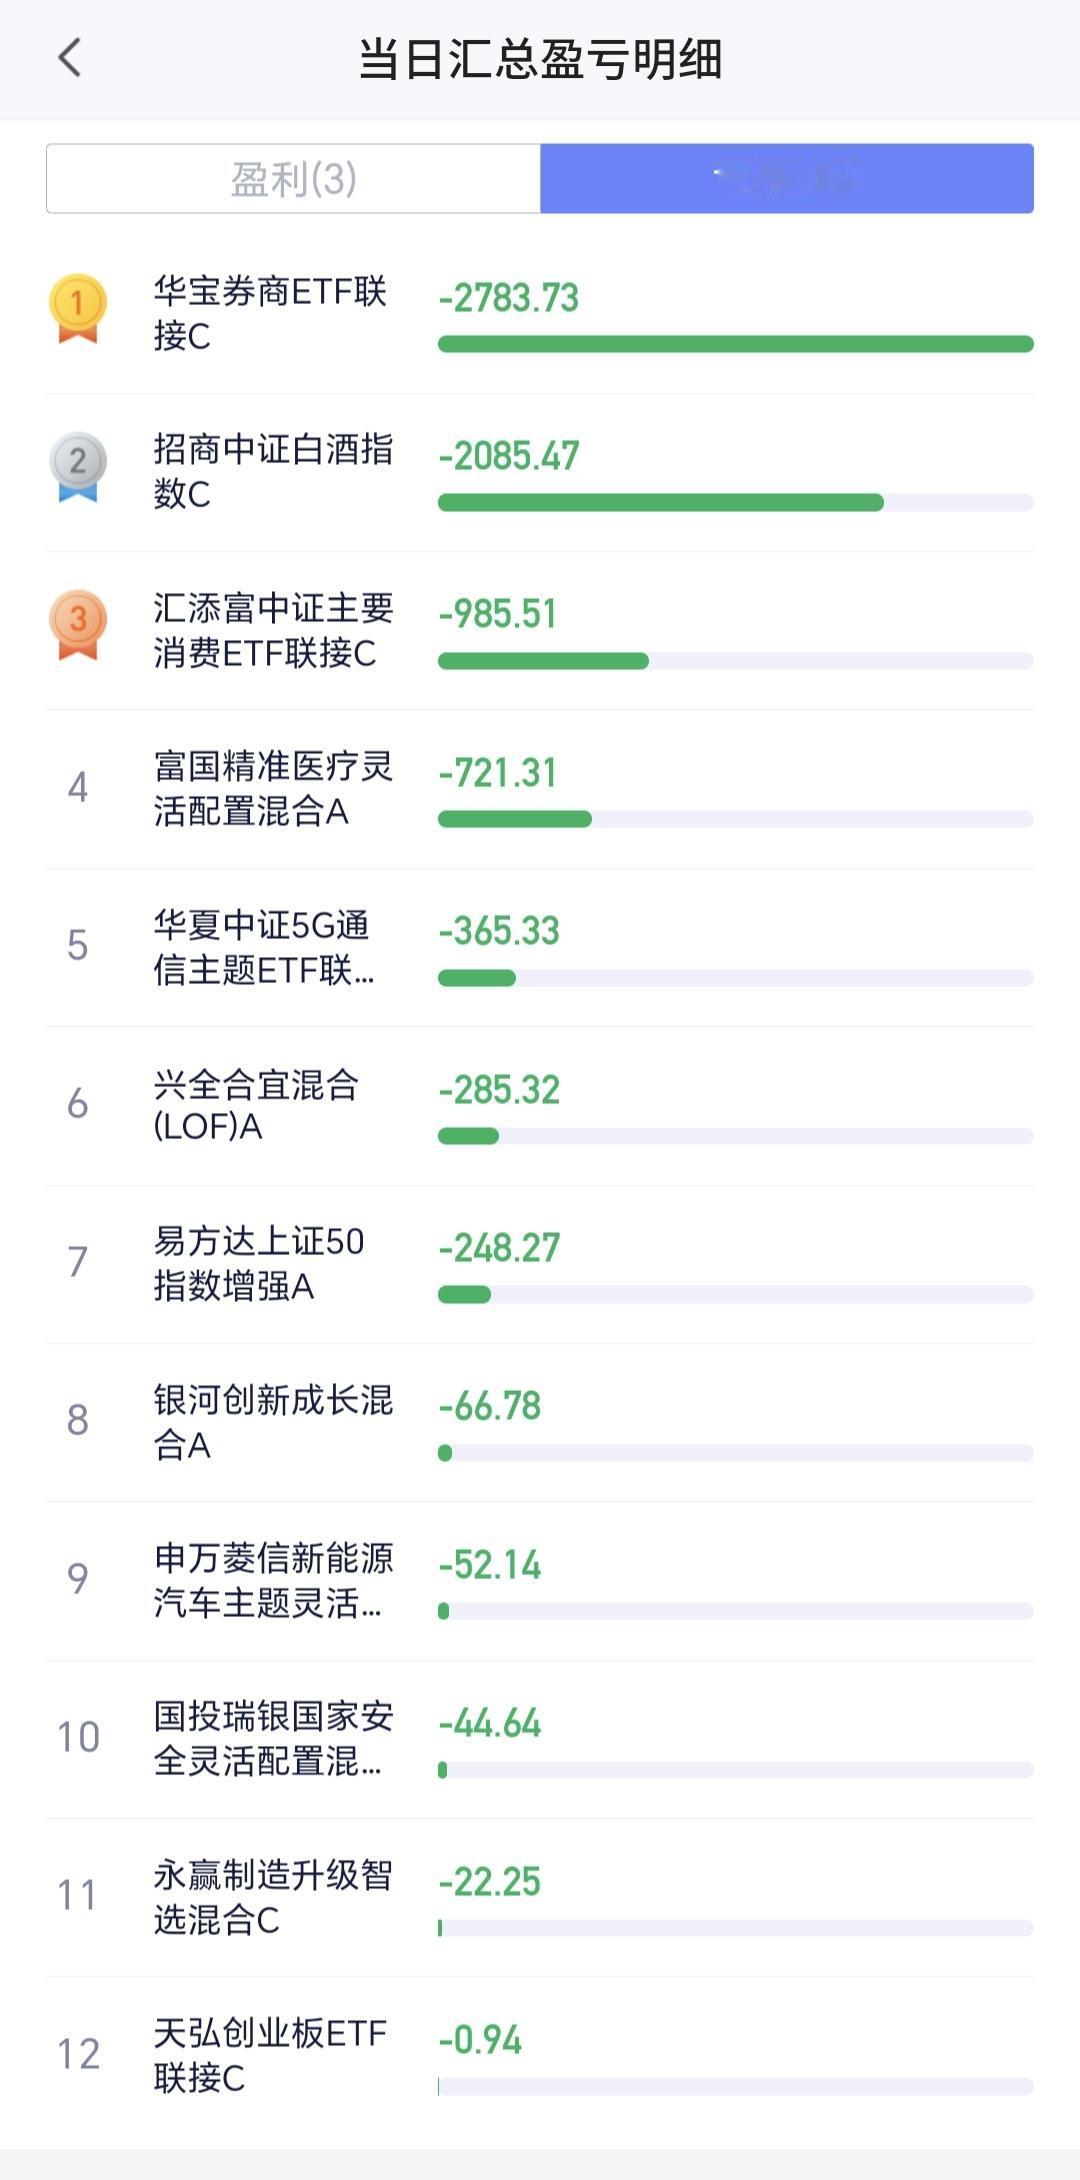This screenshot has width=1080, height=2180.
Task: Click the -985.51 loss value
Action: 497,614
